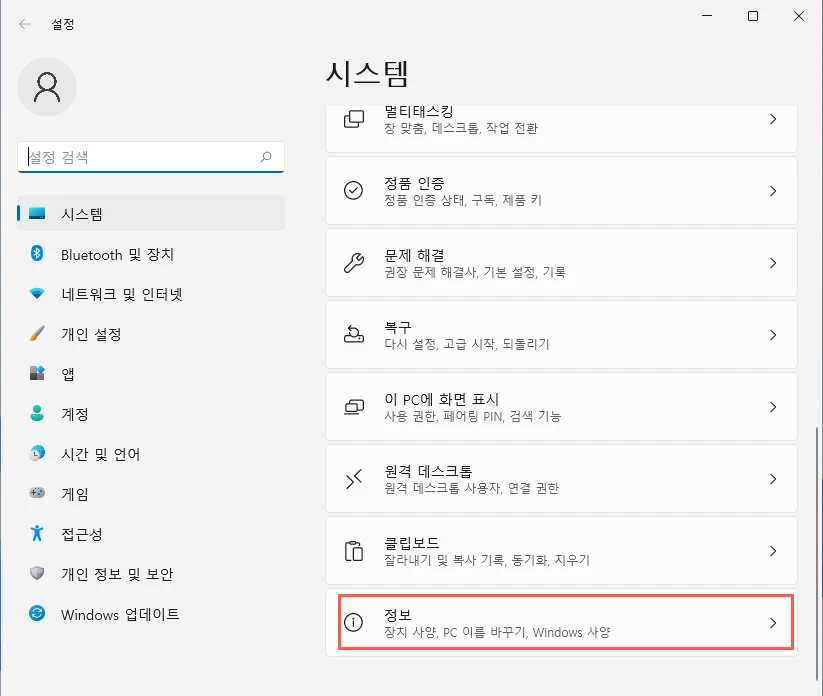Go to 개인 설정 category
Screen dimensions: 823x696
(x=151, y=334)
